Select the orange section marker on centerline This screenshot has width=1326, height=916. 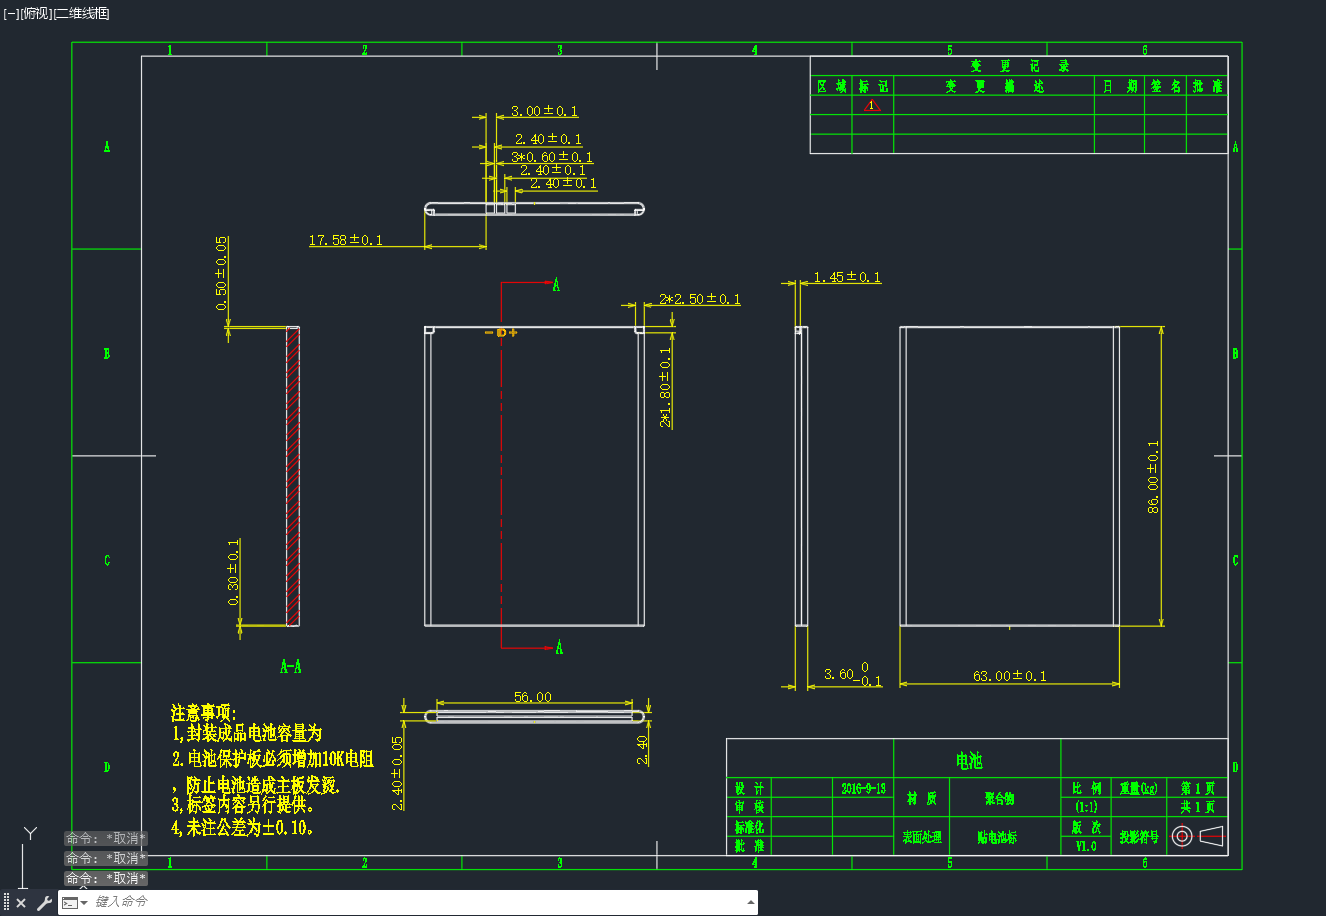501,332
